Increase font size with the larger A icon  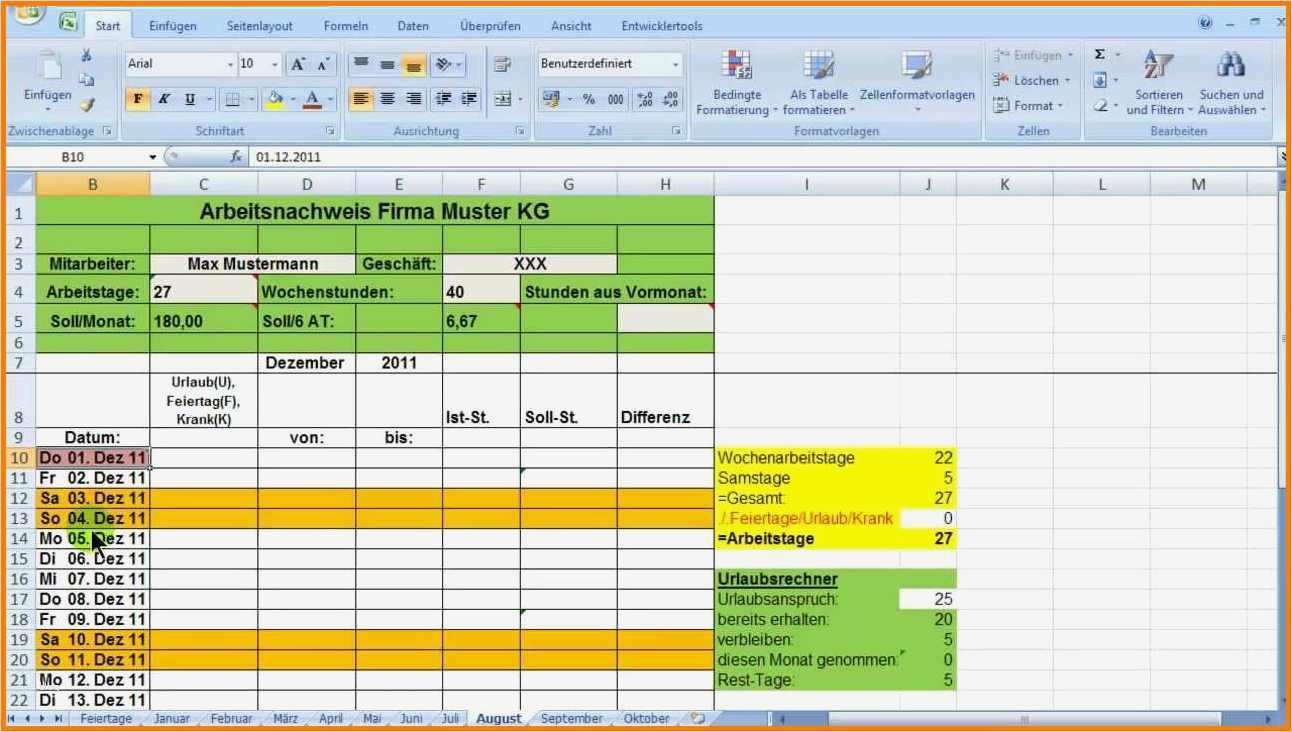point(298,64)
